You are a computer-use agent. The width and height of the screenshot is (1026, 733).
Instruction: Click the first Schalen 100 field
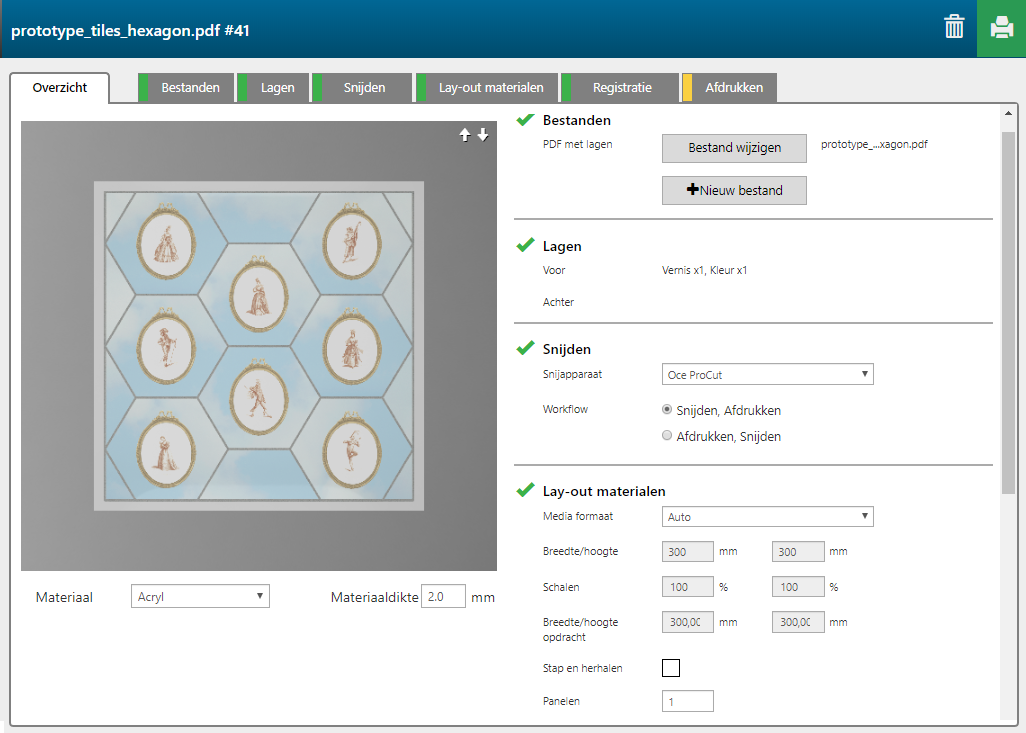tap(688, 586)
